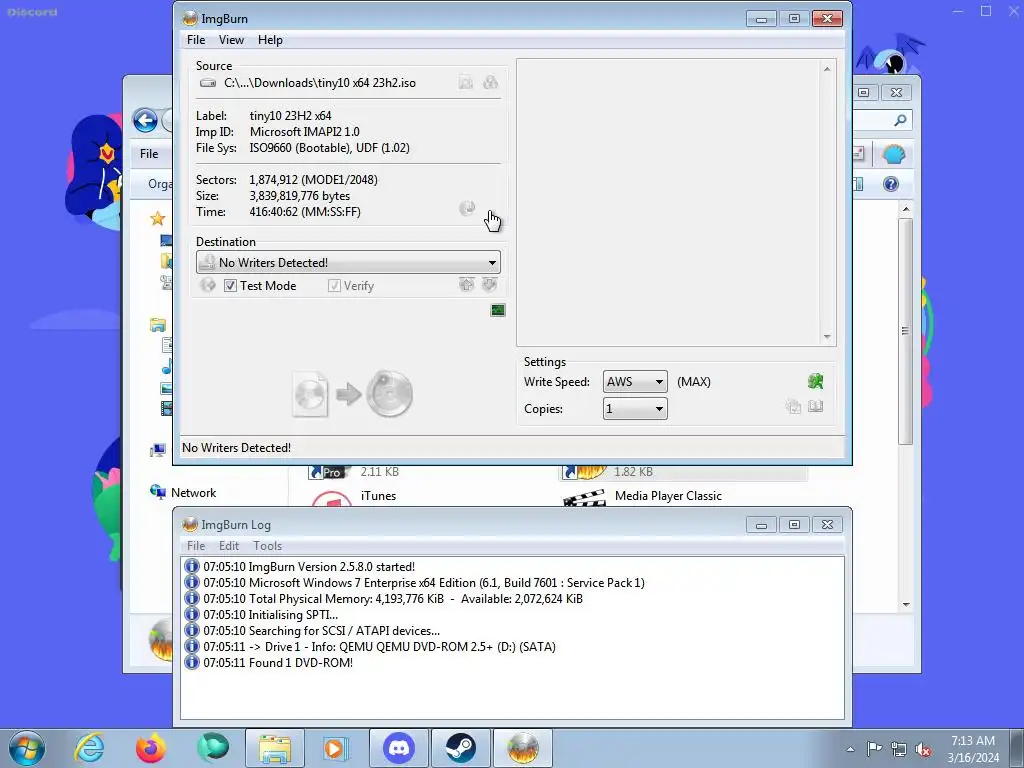Open the Destination No Writers Detected dropdown
The width and height of the screenshot is (1024, 768).
(348, 263)
